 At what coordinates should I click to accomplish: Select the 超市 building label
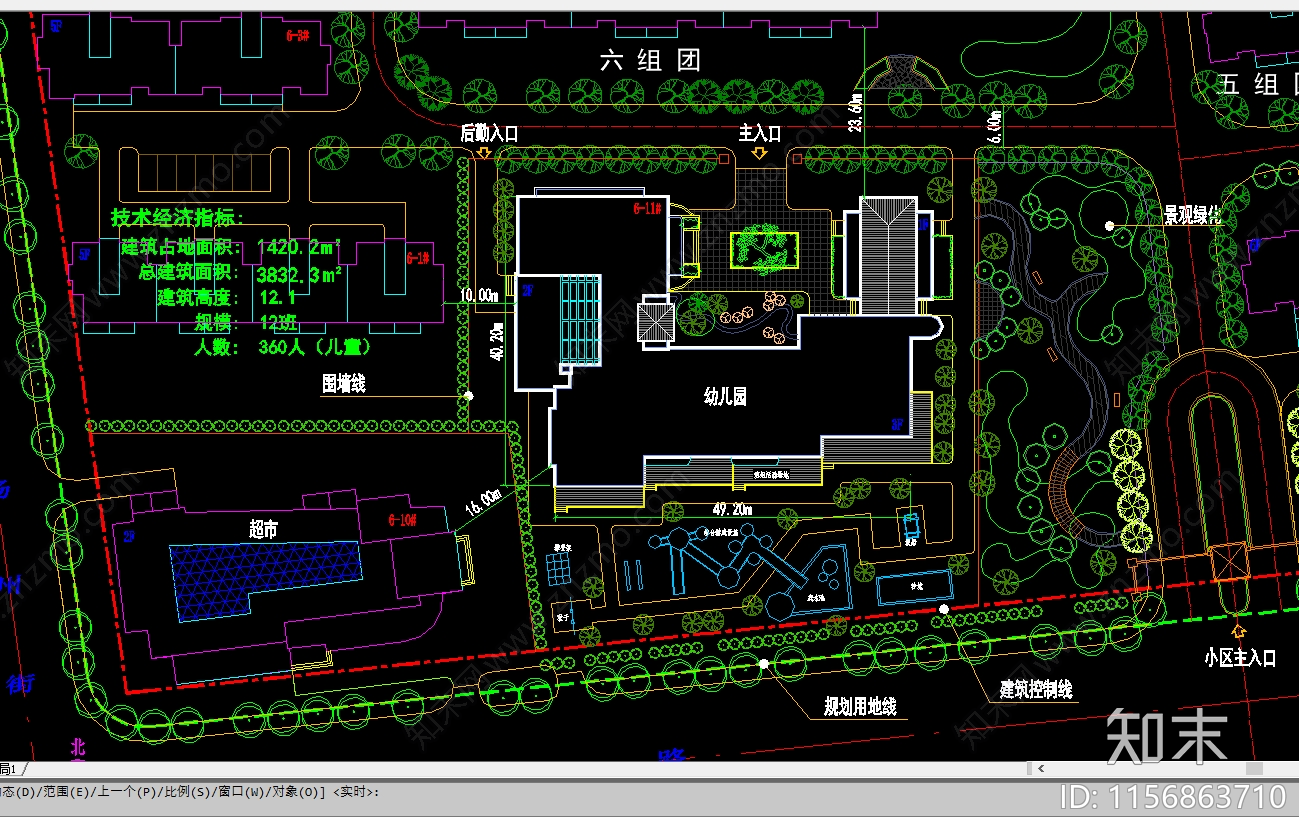coord(264,530)
